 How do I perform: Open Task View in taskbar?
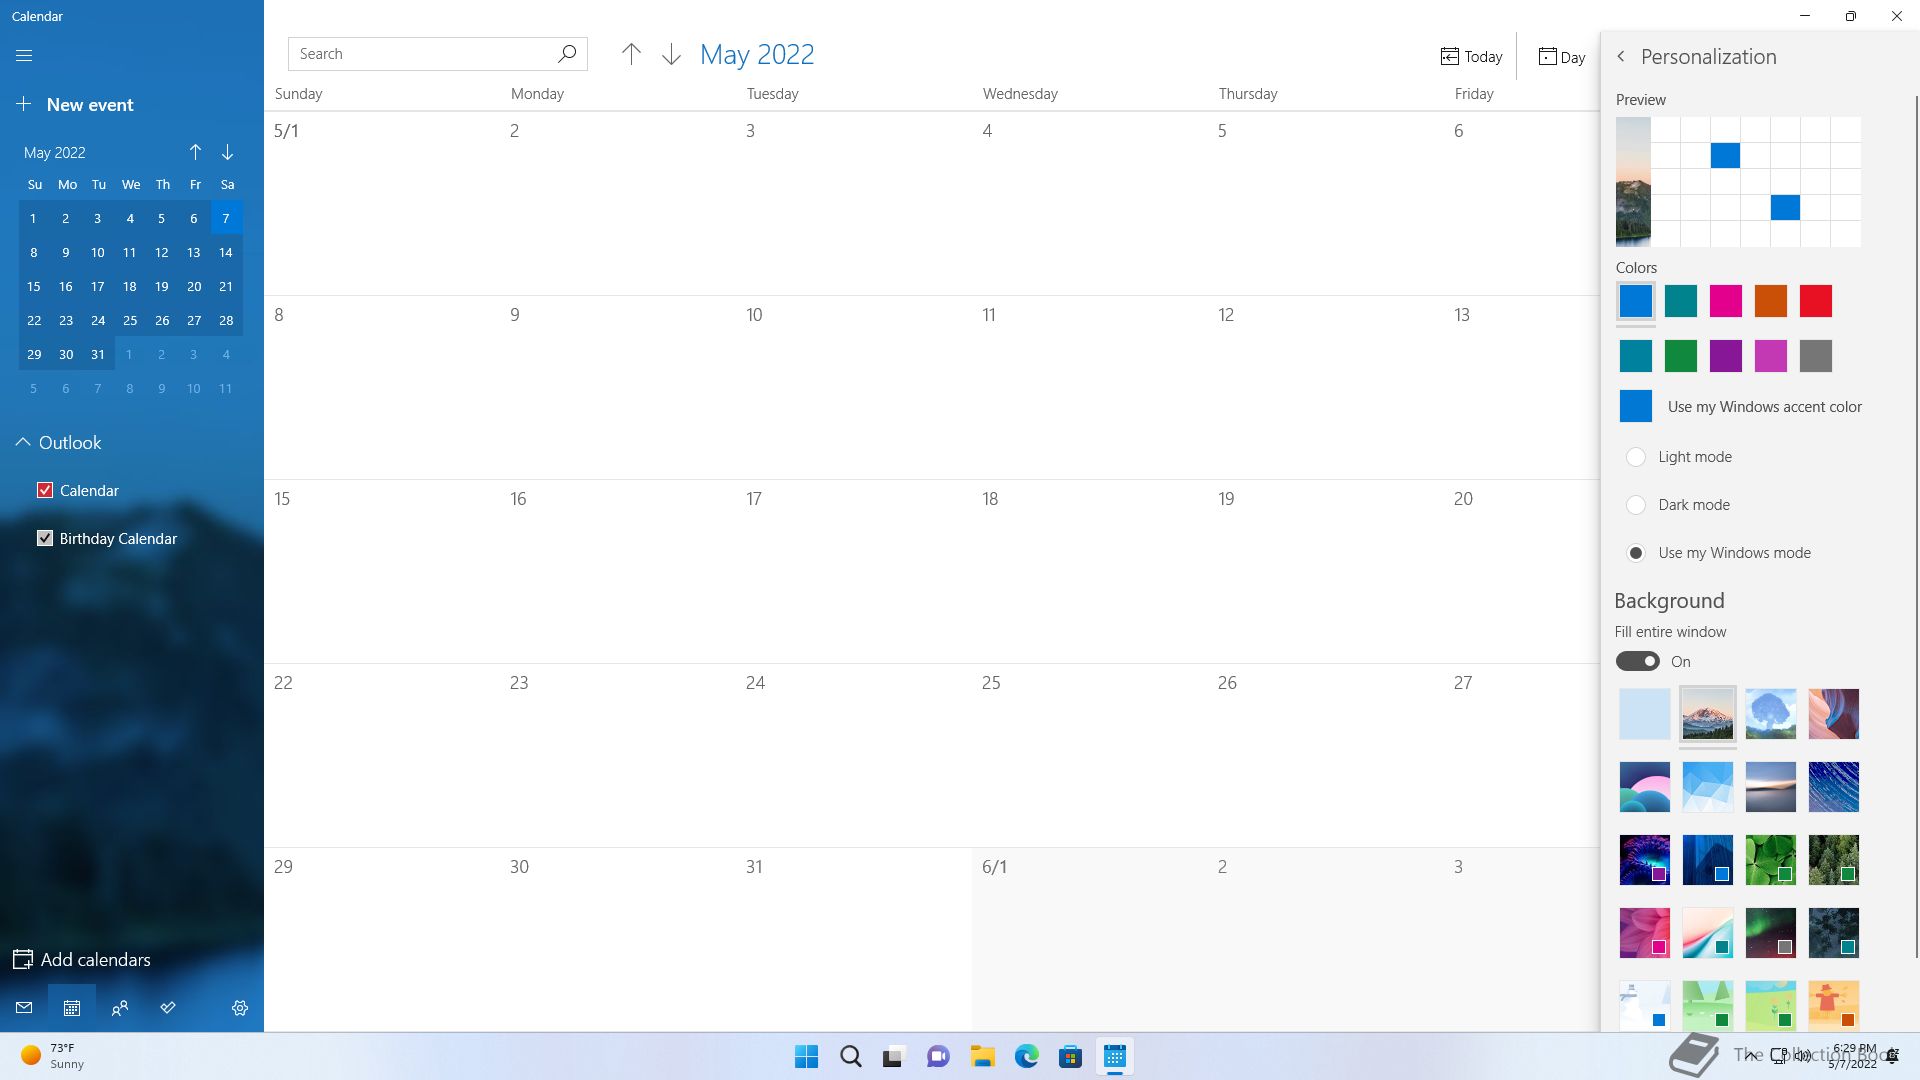(894, 1057)
